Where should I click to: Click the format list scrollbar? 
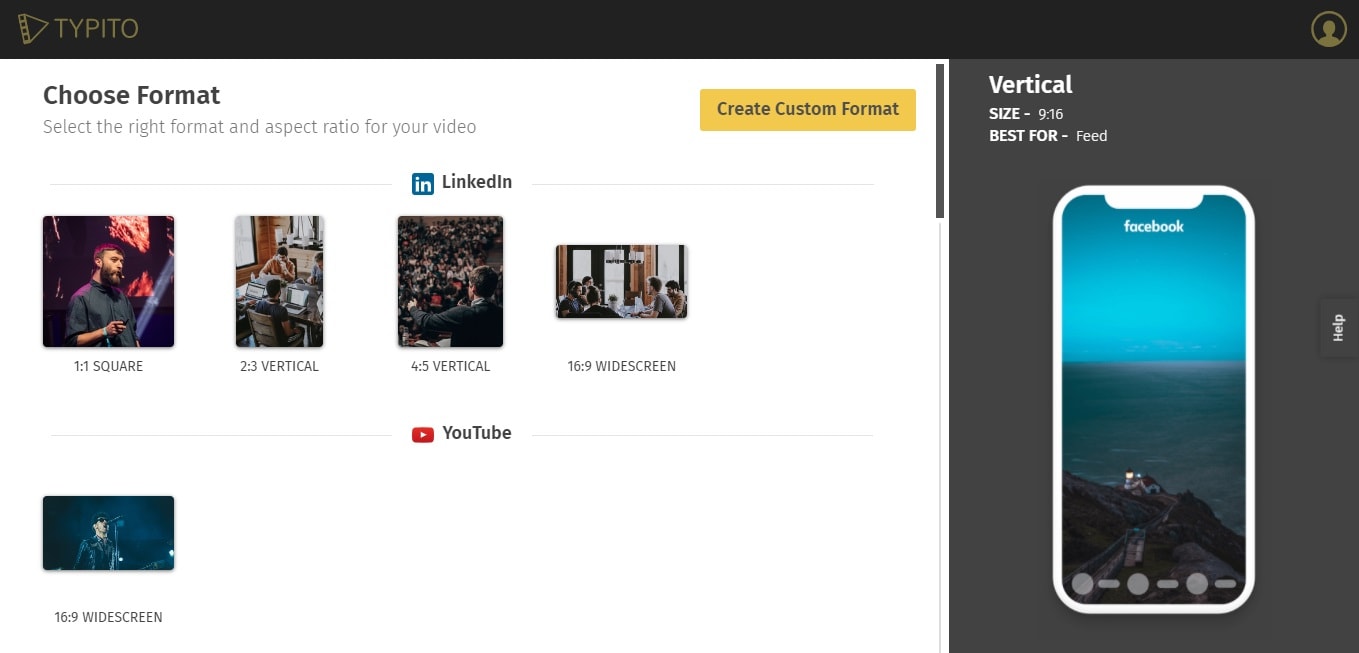[x=940, y=140]
